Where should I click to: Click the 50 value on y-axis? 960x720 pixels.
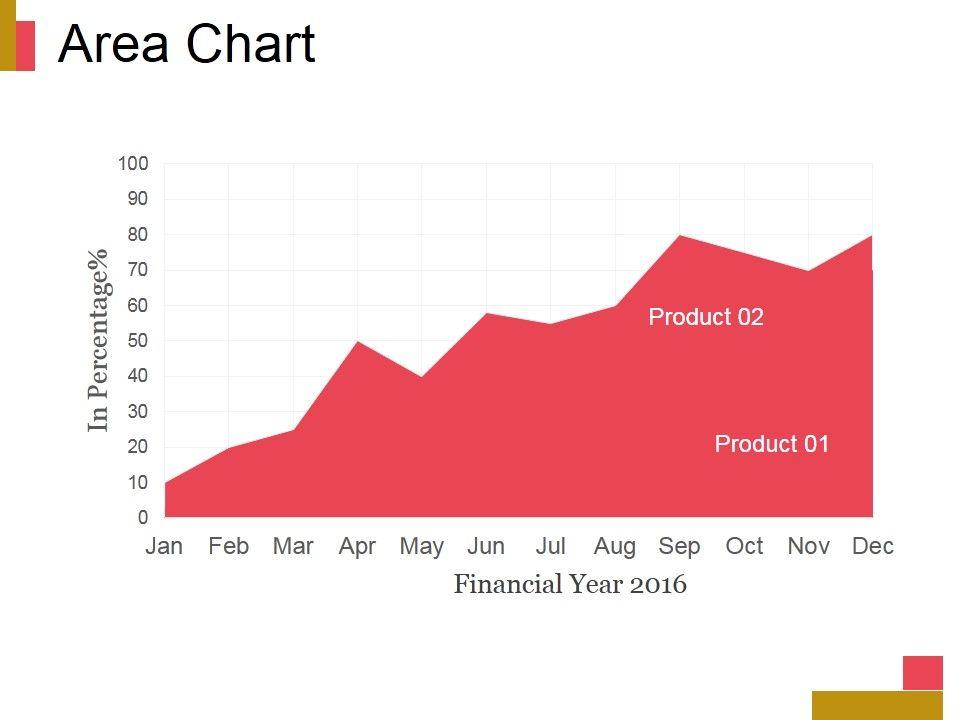point(137,341)
